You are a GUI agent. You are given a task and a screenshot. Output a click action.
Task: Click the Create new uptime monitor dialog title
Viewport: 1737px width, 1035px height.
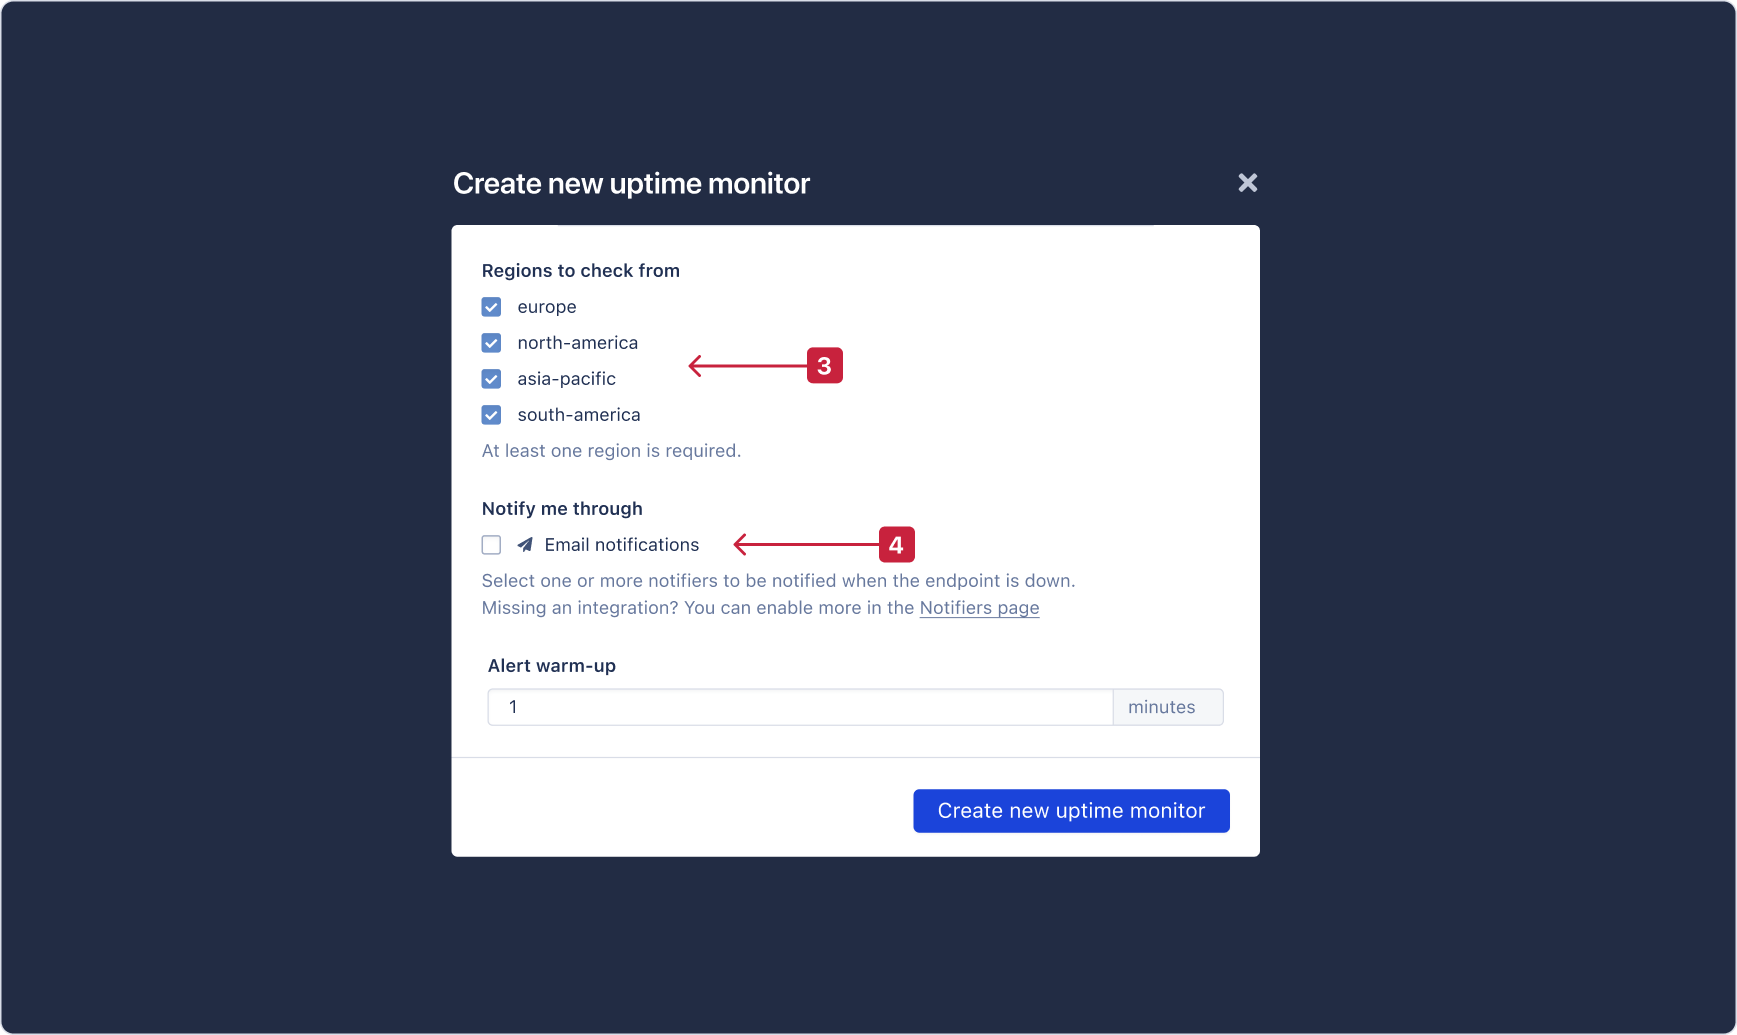coord(631,183)
